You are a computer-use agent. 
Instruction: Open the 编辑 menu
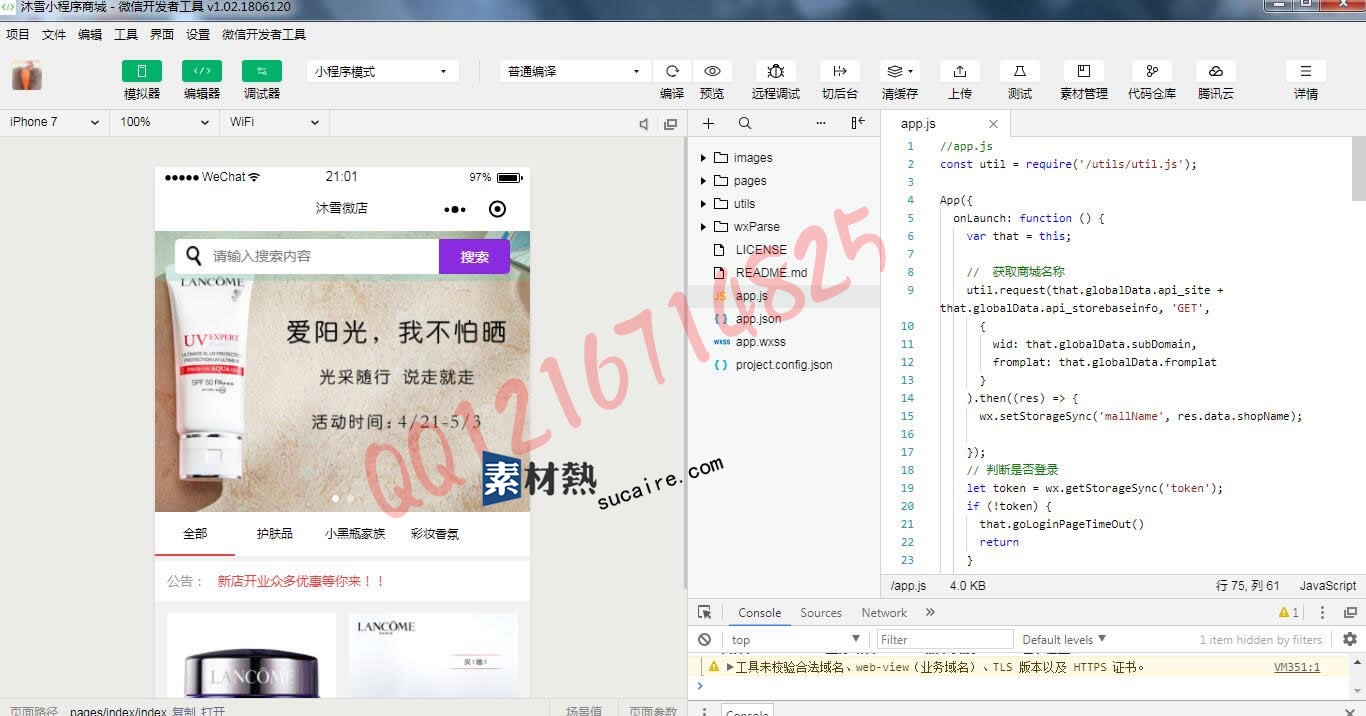[90, 34]
